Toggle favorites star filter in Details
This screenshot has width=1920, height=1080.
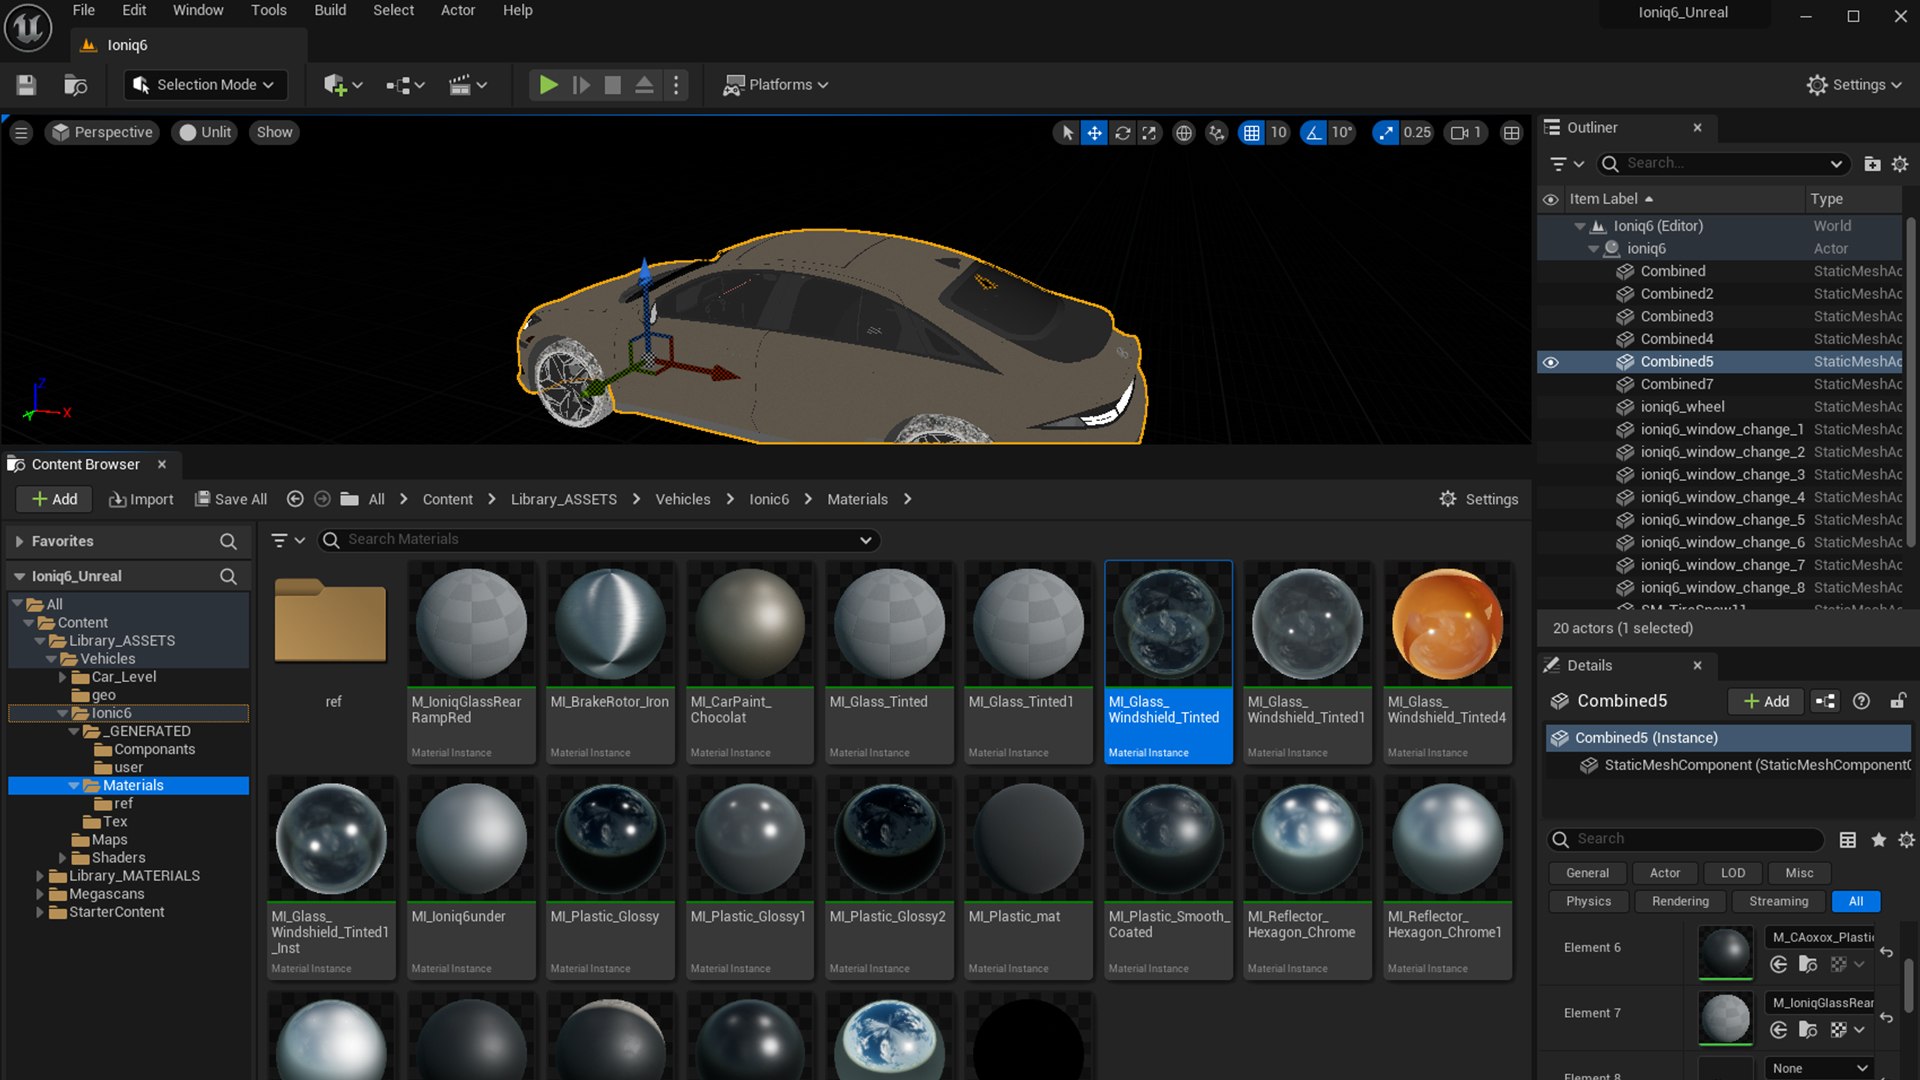tap(1878, 840)
